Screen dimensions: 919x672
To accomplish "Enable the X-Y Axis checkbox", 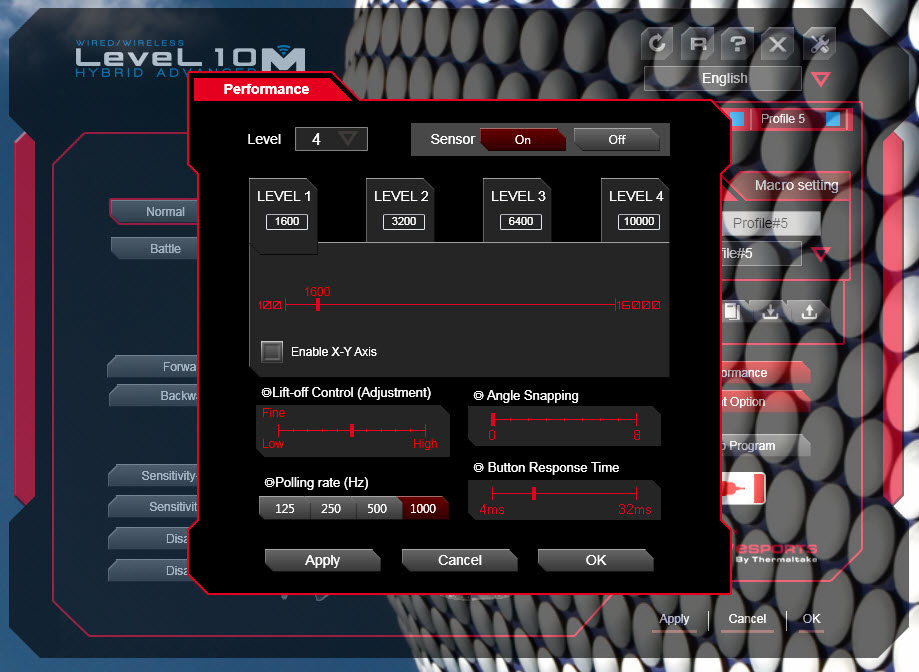I will (x=271, y=352).
